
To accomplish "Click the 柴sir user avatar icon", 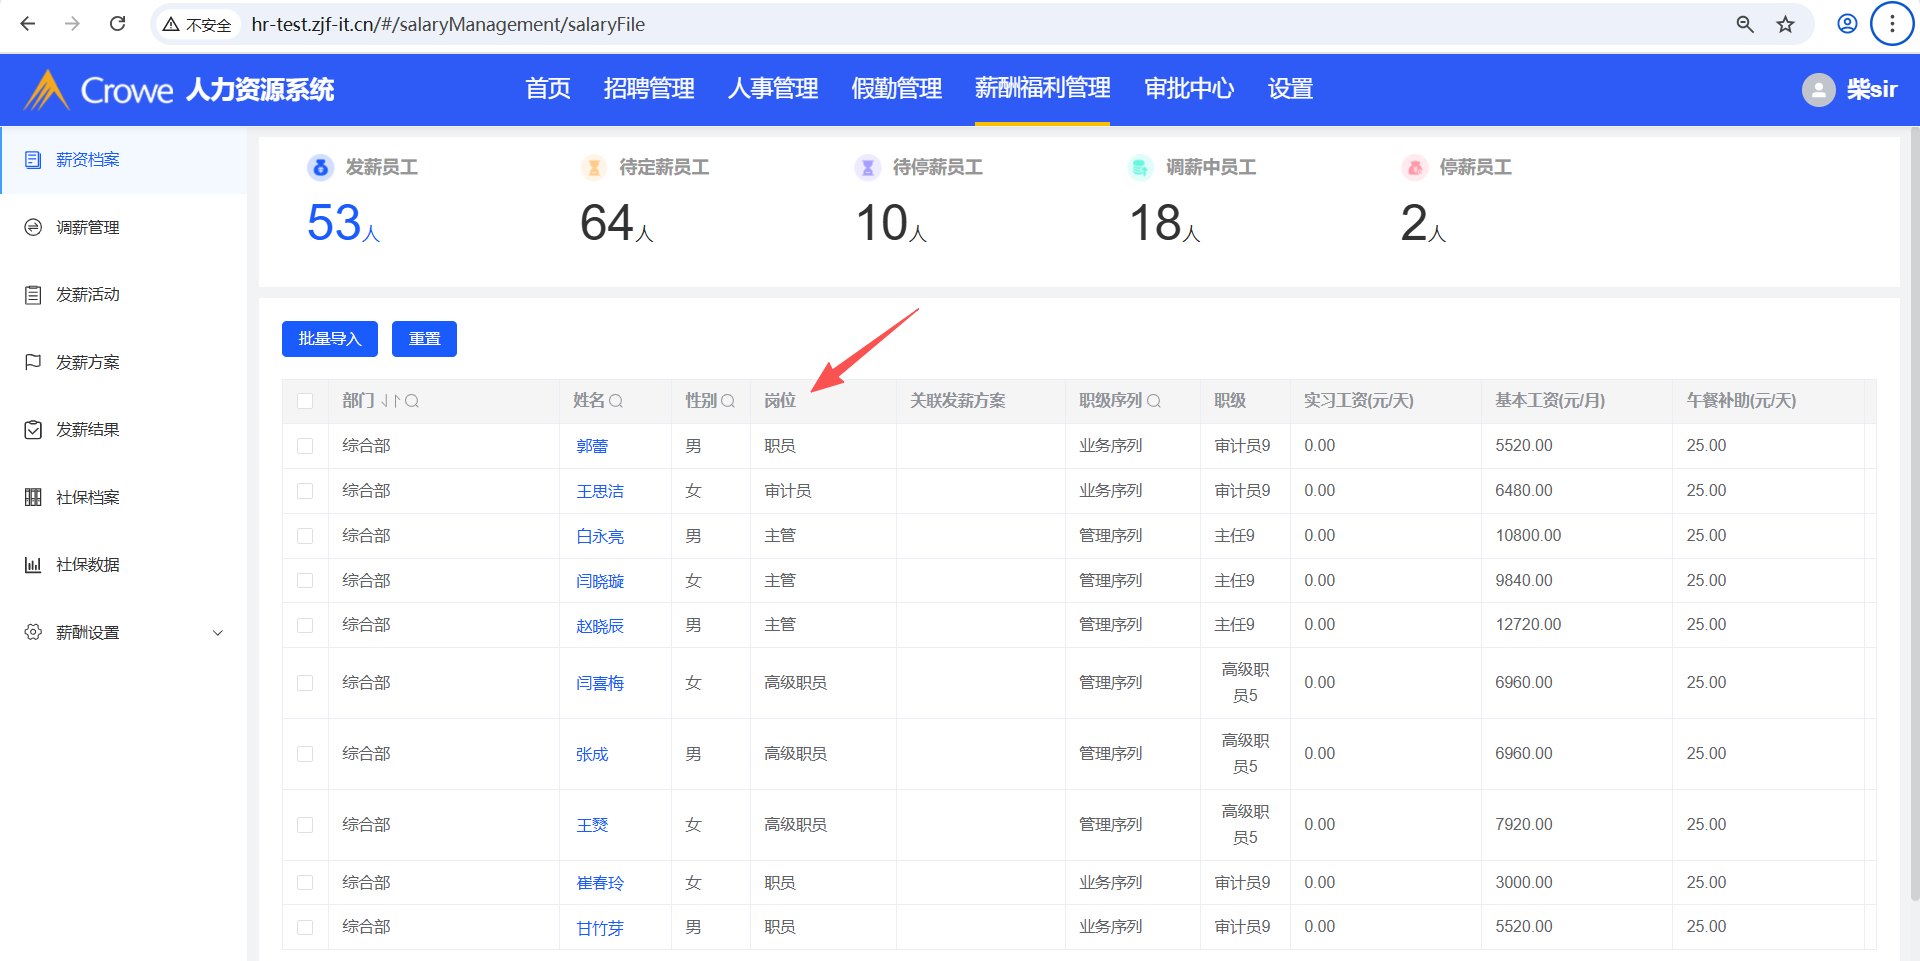I will point(1818,90).
